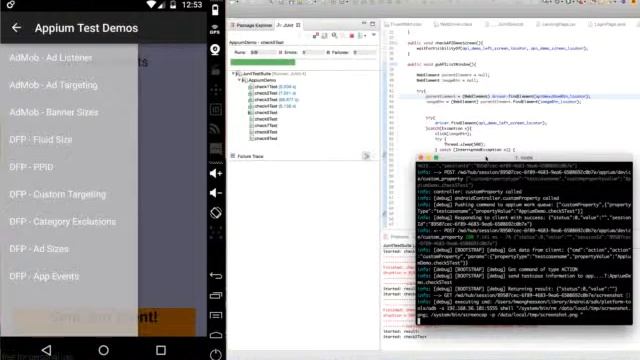This screenshot has width=640, height=360.
Task: Tap Android back navigation triangle
Action: coord(47,350)
